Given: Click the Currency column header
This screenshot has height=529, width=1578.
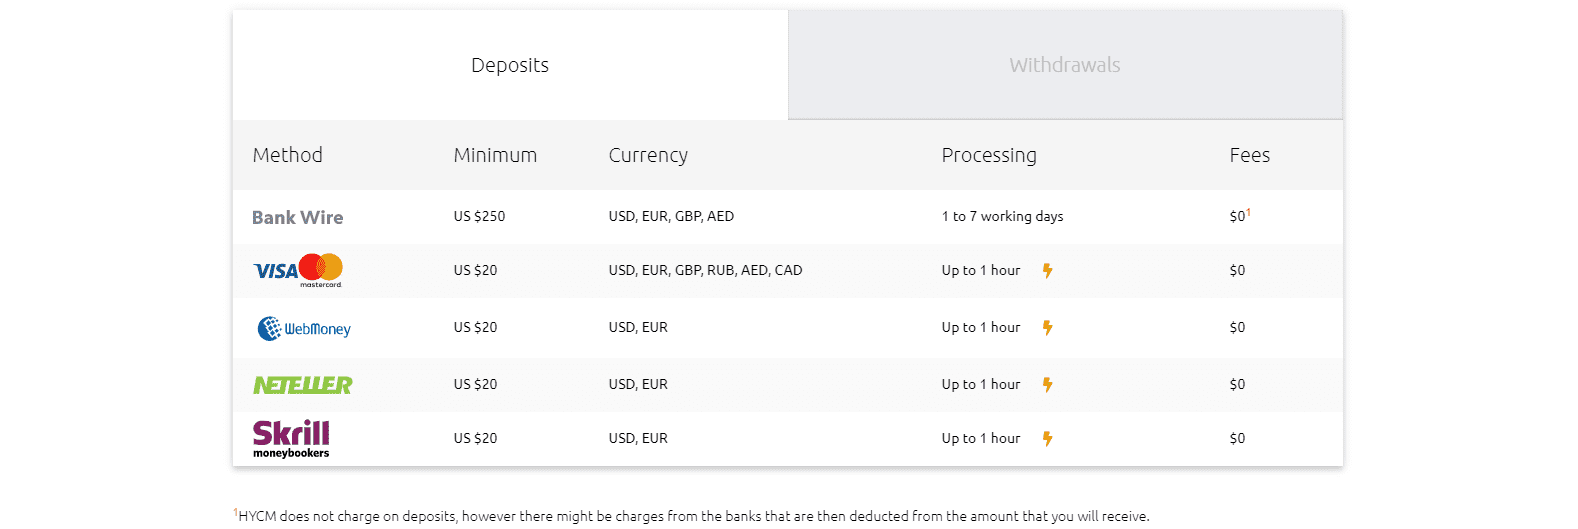Looking at the screenshot, I should click(x=648, y=155).
